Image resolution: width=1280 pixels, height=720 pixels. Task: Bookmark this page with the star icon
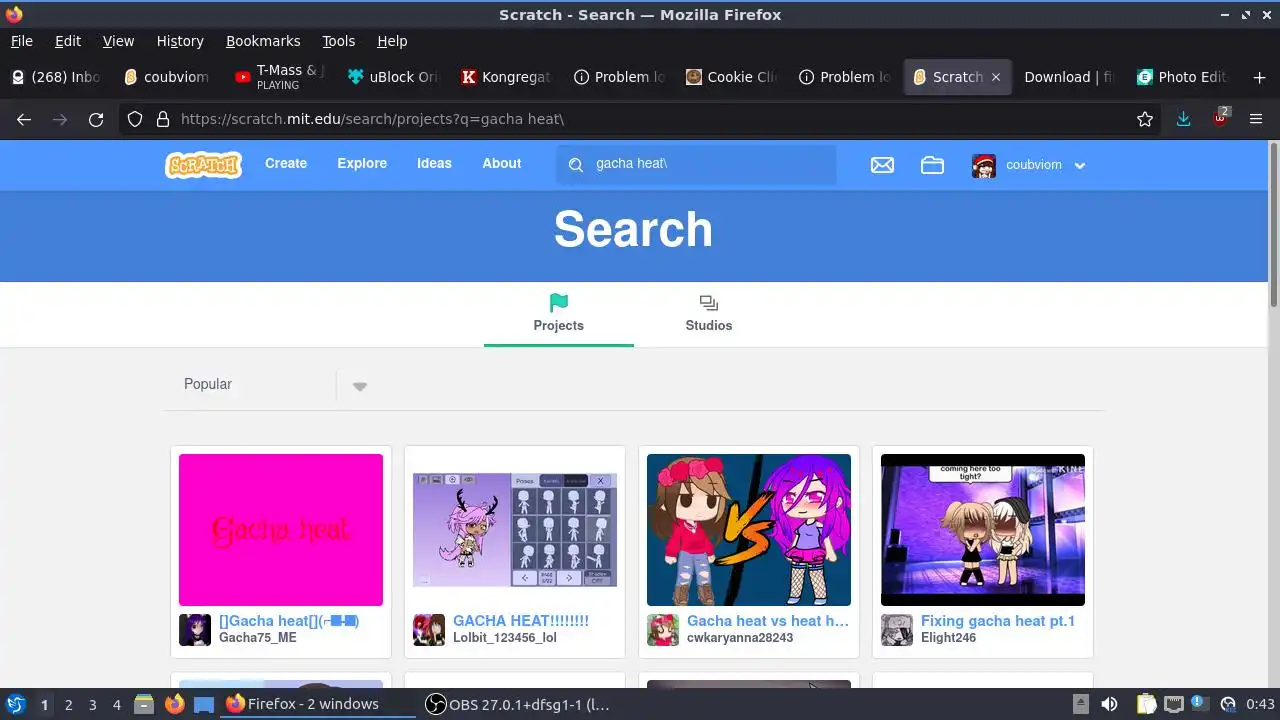(x=1145, y=119)
